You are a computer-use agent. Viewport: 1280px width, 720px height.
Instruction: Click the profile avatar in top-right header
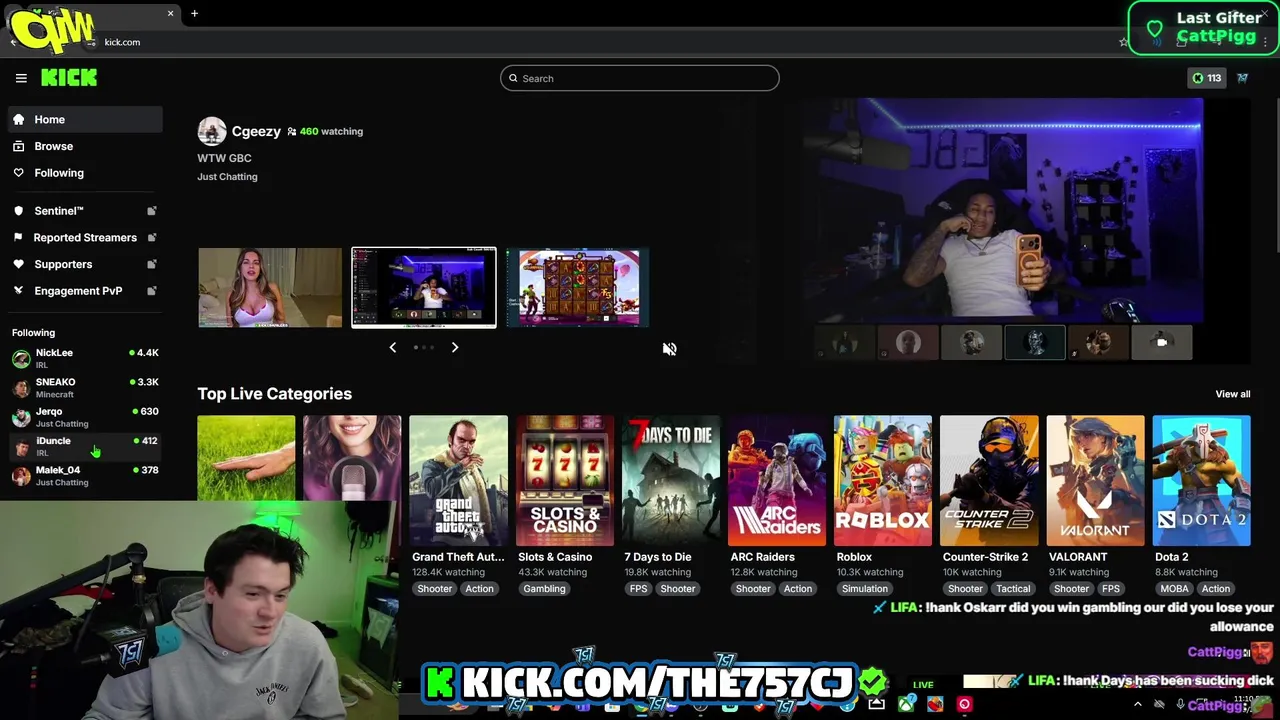click(x=1242, y=78)
